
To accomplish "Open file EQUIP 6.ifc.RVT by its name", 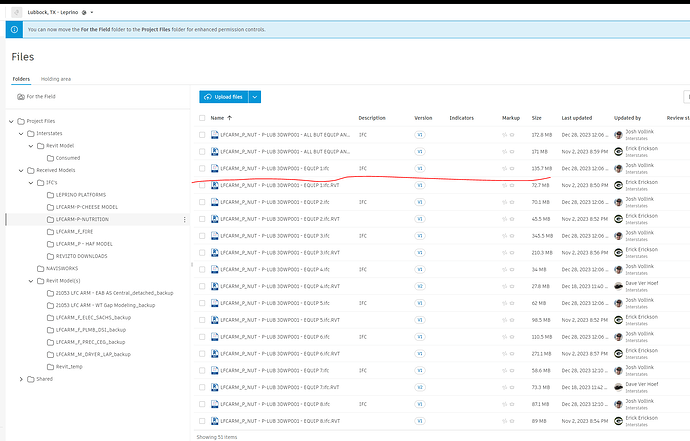I will click(280, 353).
